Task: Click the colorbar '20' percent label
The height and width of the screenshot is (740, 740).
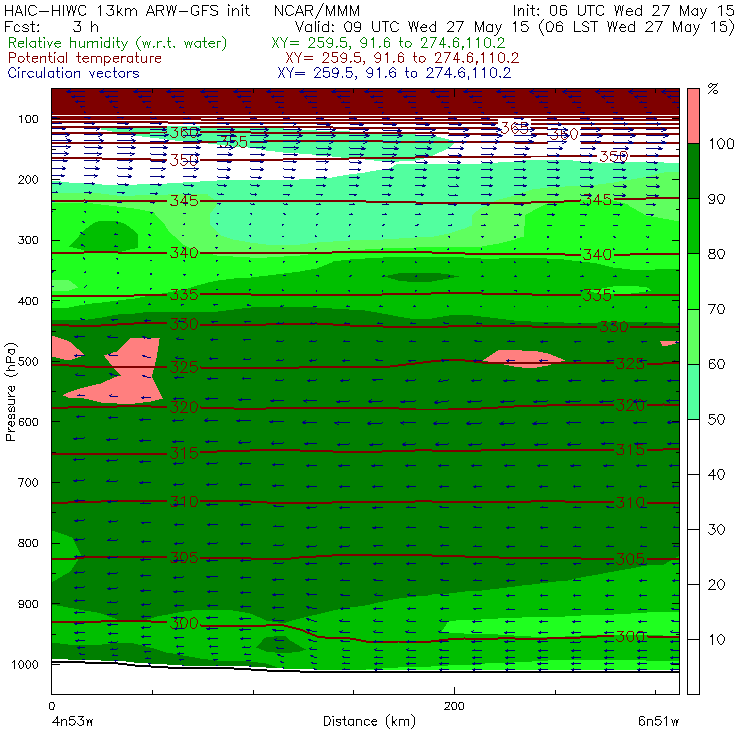Action: (717, 585)
